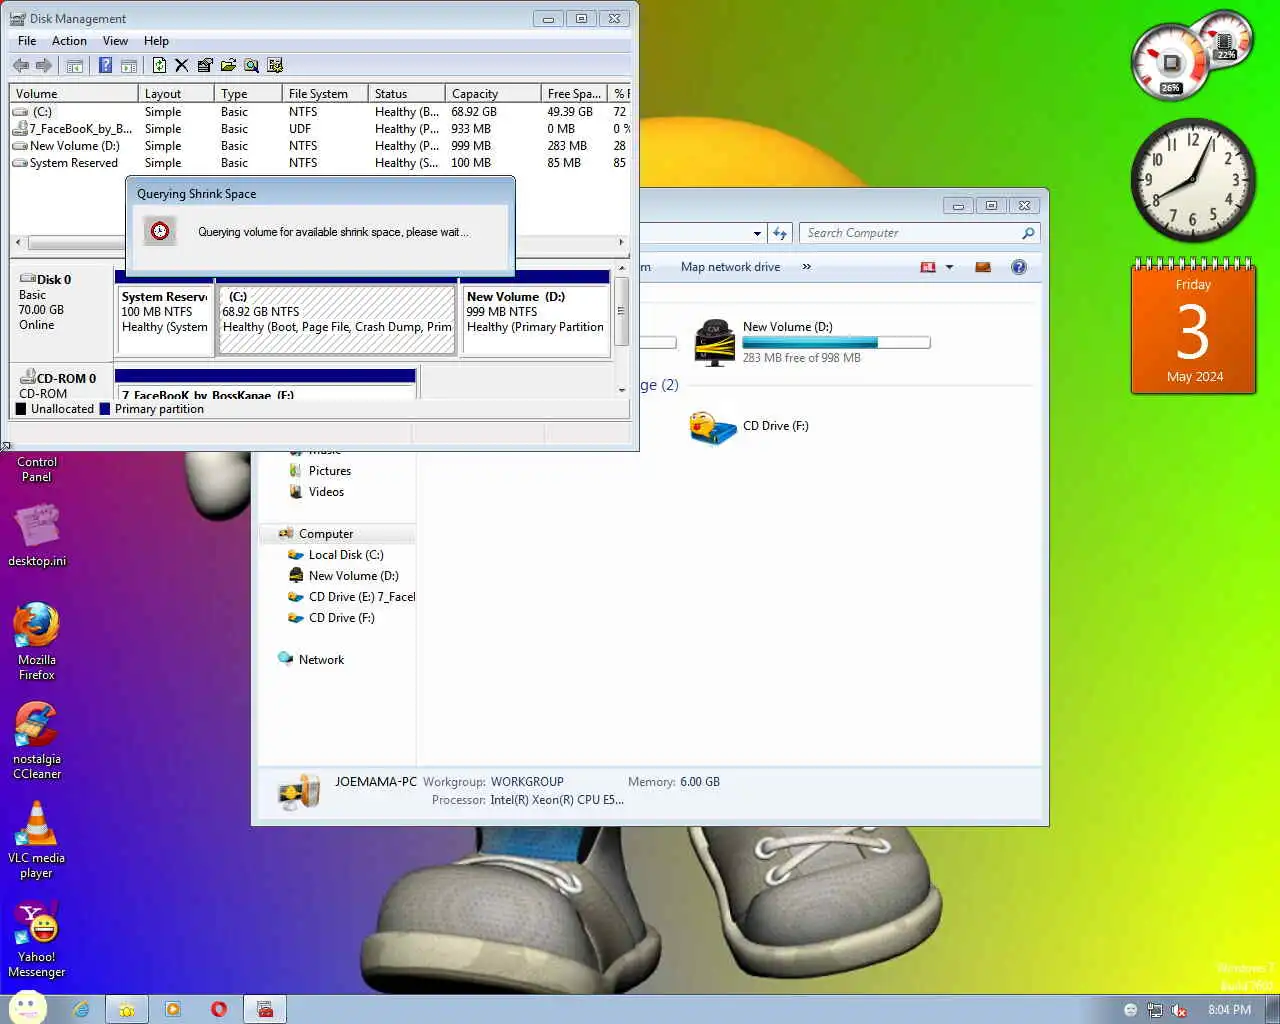Image resolution: width=1280 pixels, height=1024 pixels.
Task: Toggle the Explorer preview pane icon
Action: pyautogui.click(x=983, y=267)
